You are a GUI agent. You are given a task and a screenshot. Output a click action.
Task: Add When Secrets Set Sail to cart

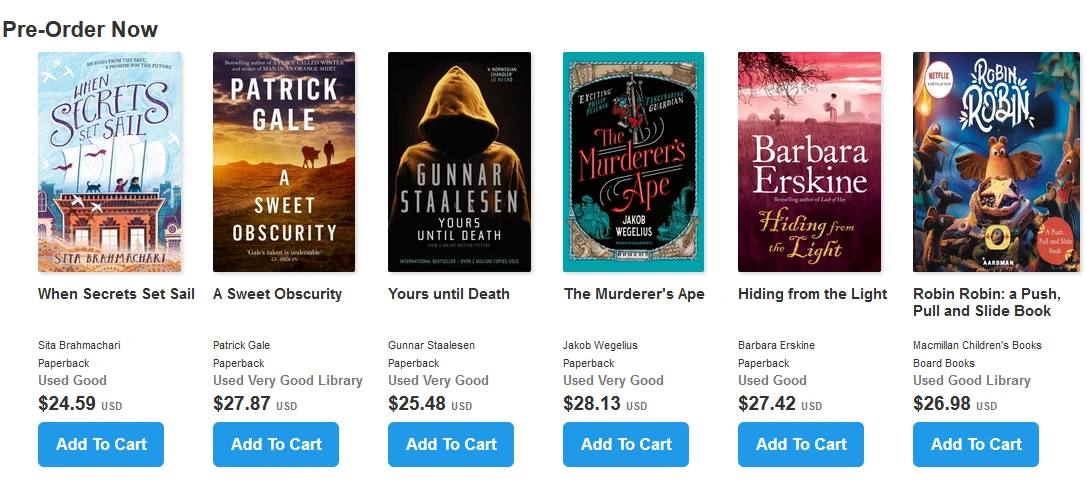101,445
